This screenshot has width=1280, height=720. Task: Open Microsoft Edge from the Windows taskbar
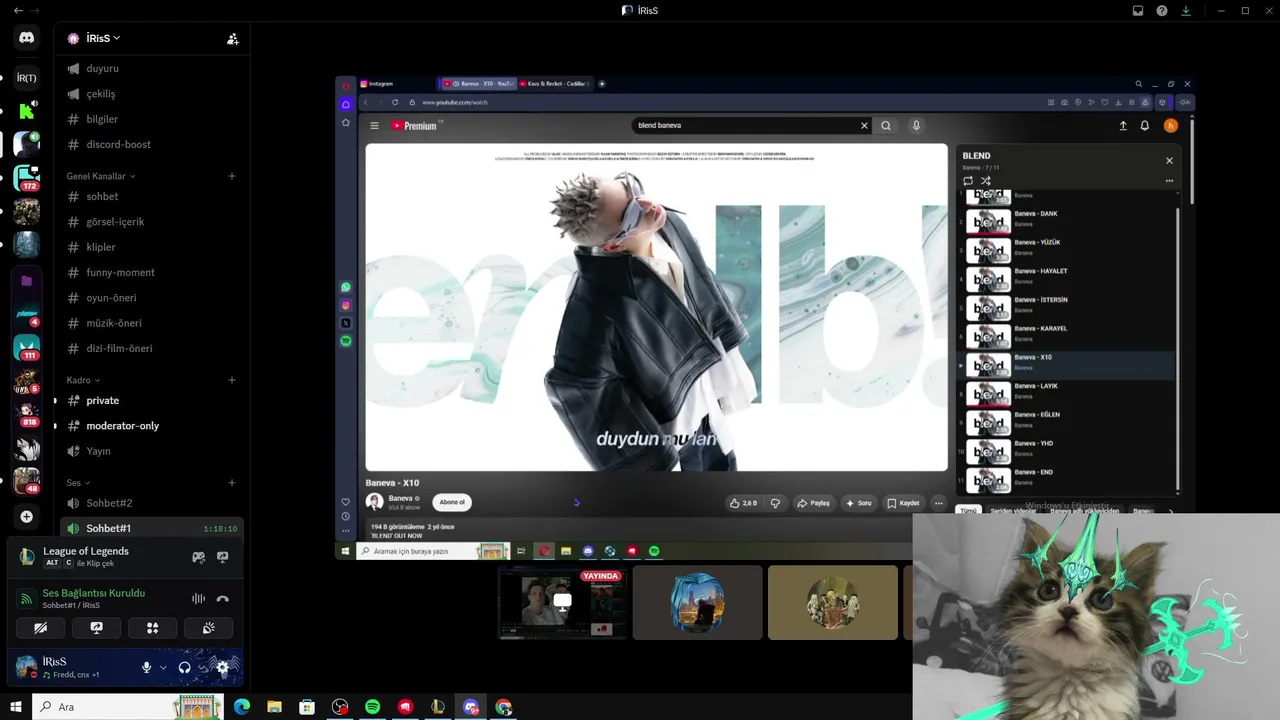(241, 707)
